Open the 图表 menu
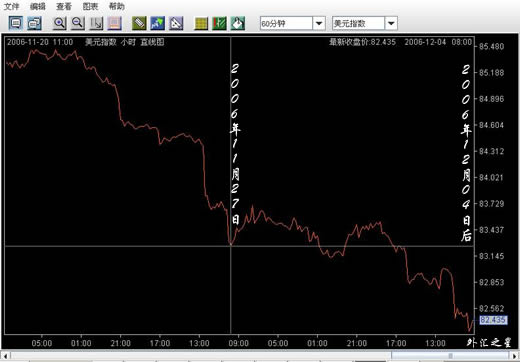Viewport: 520px width, 362px height. (90, 6)
